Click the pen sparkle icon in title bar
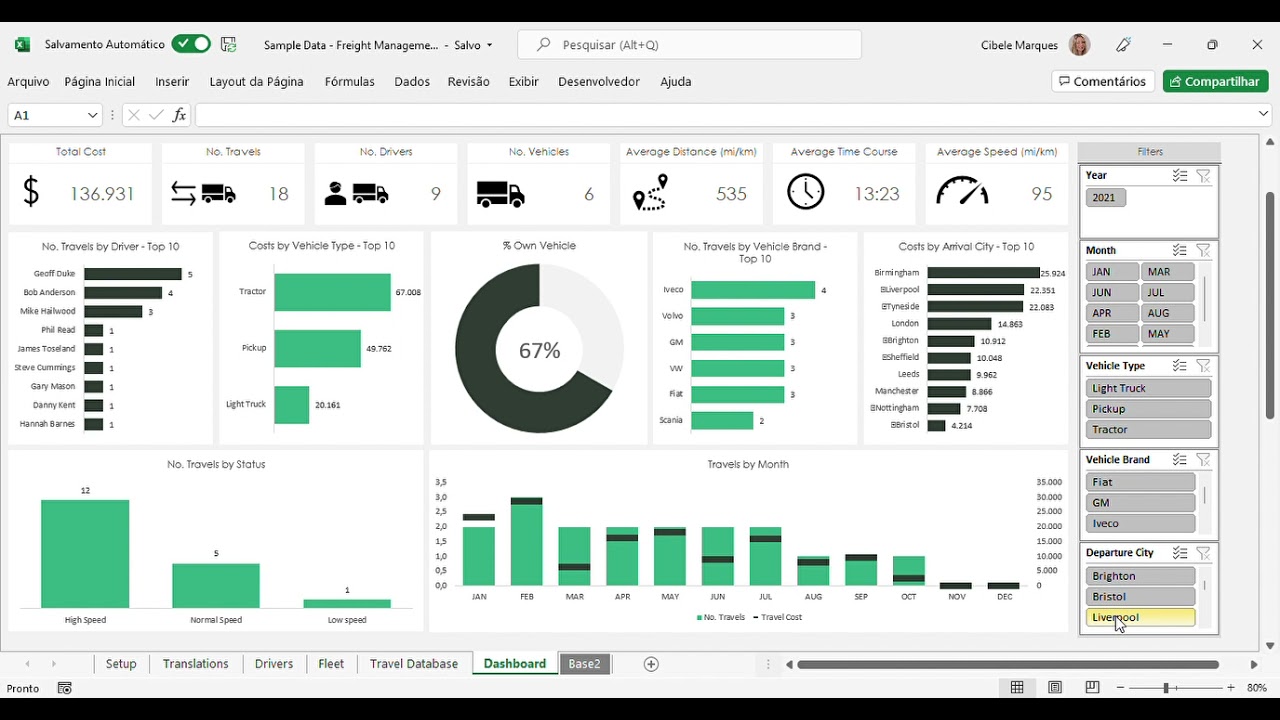This screenshot has height=720, width=1280. [1124, 45]
